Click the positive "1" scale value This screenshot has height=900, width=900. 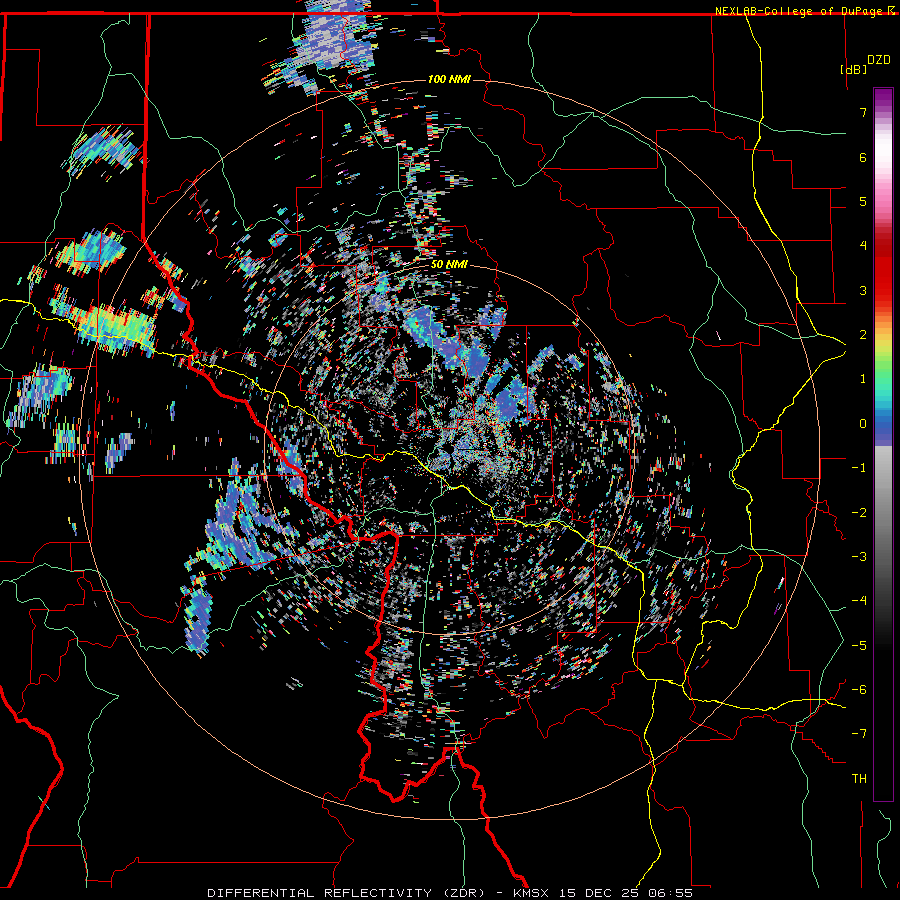(x=863, y=379)
